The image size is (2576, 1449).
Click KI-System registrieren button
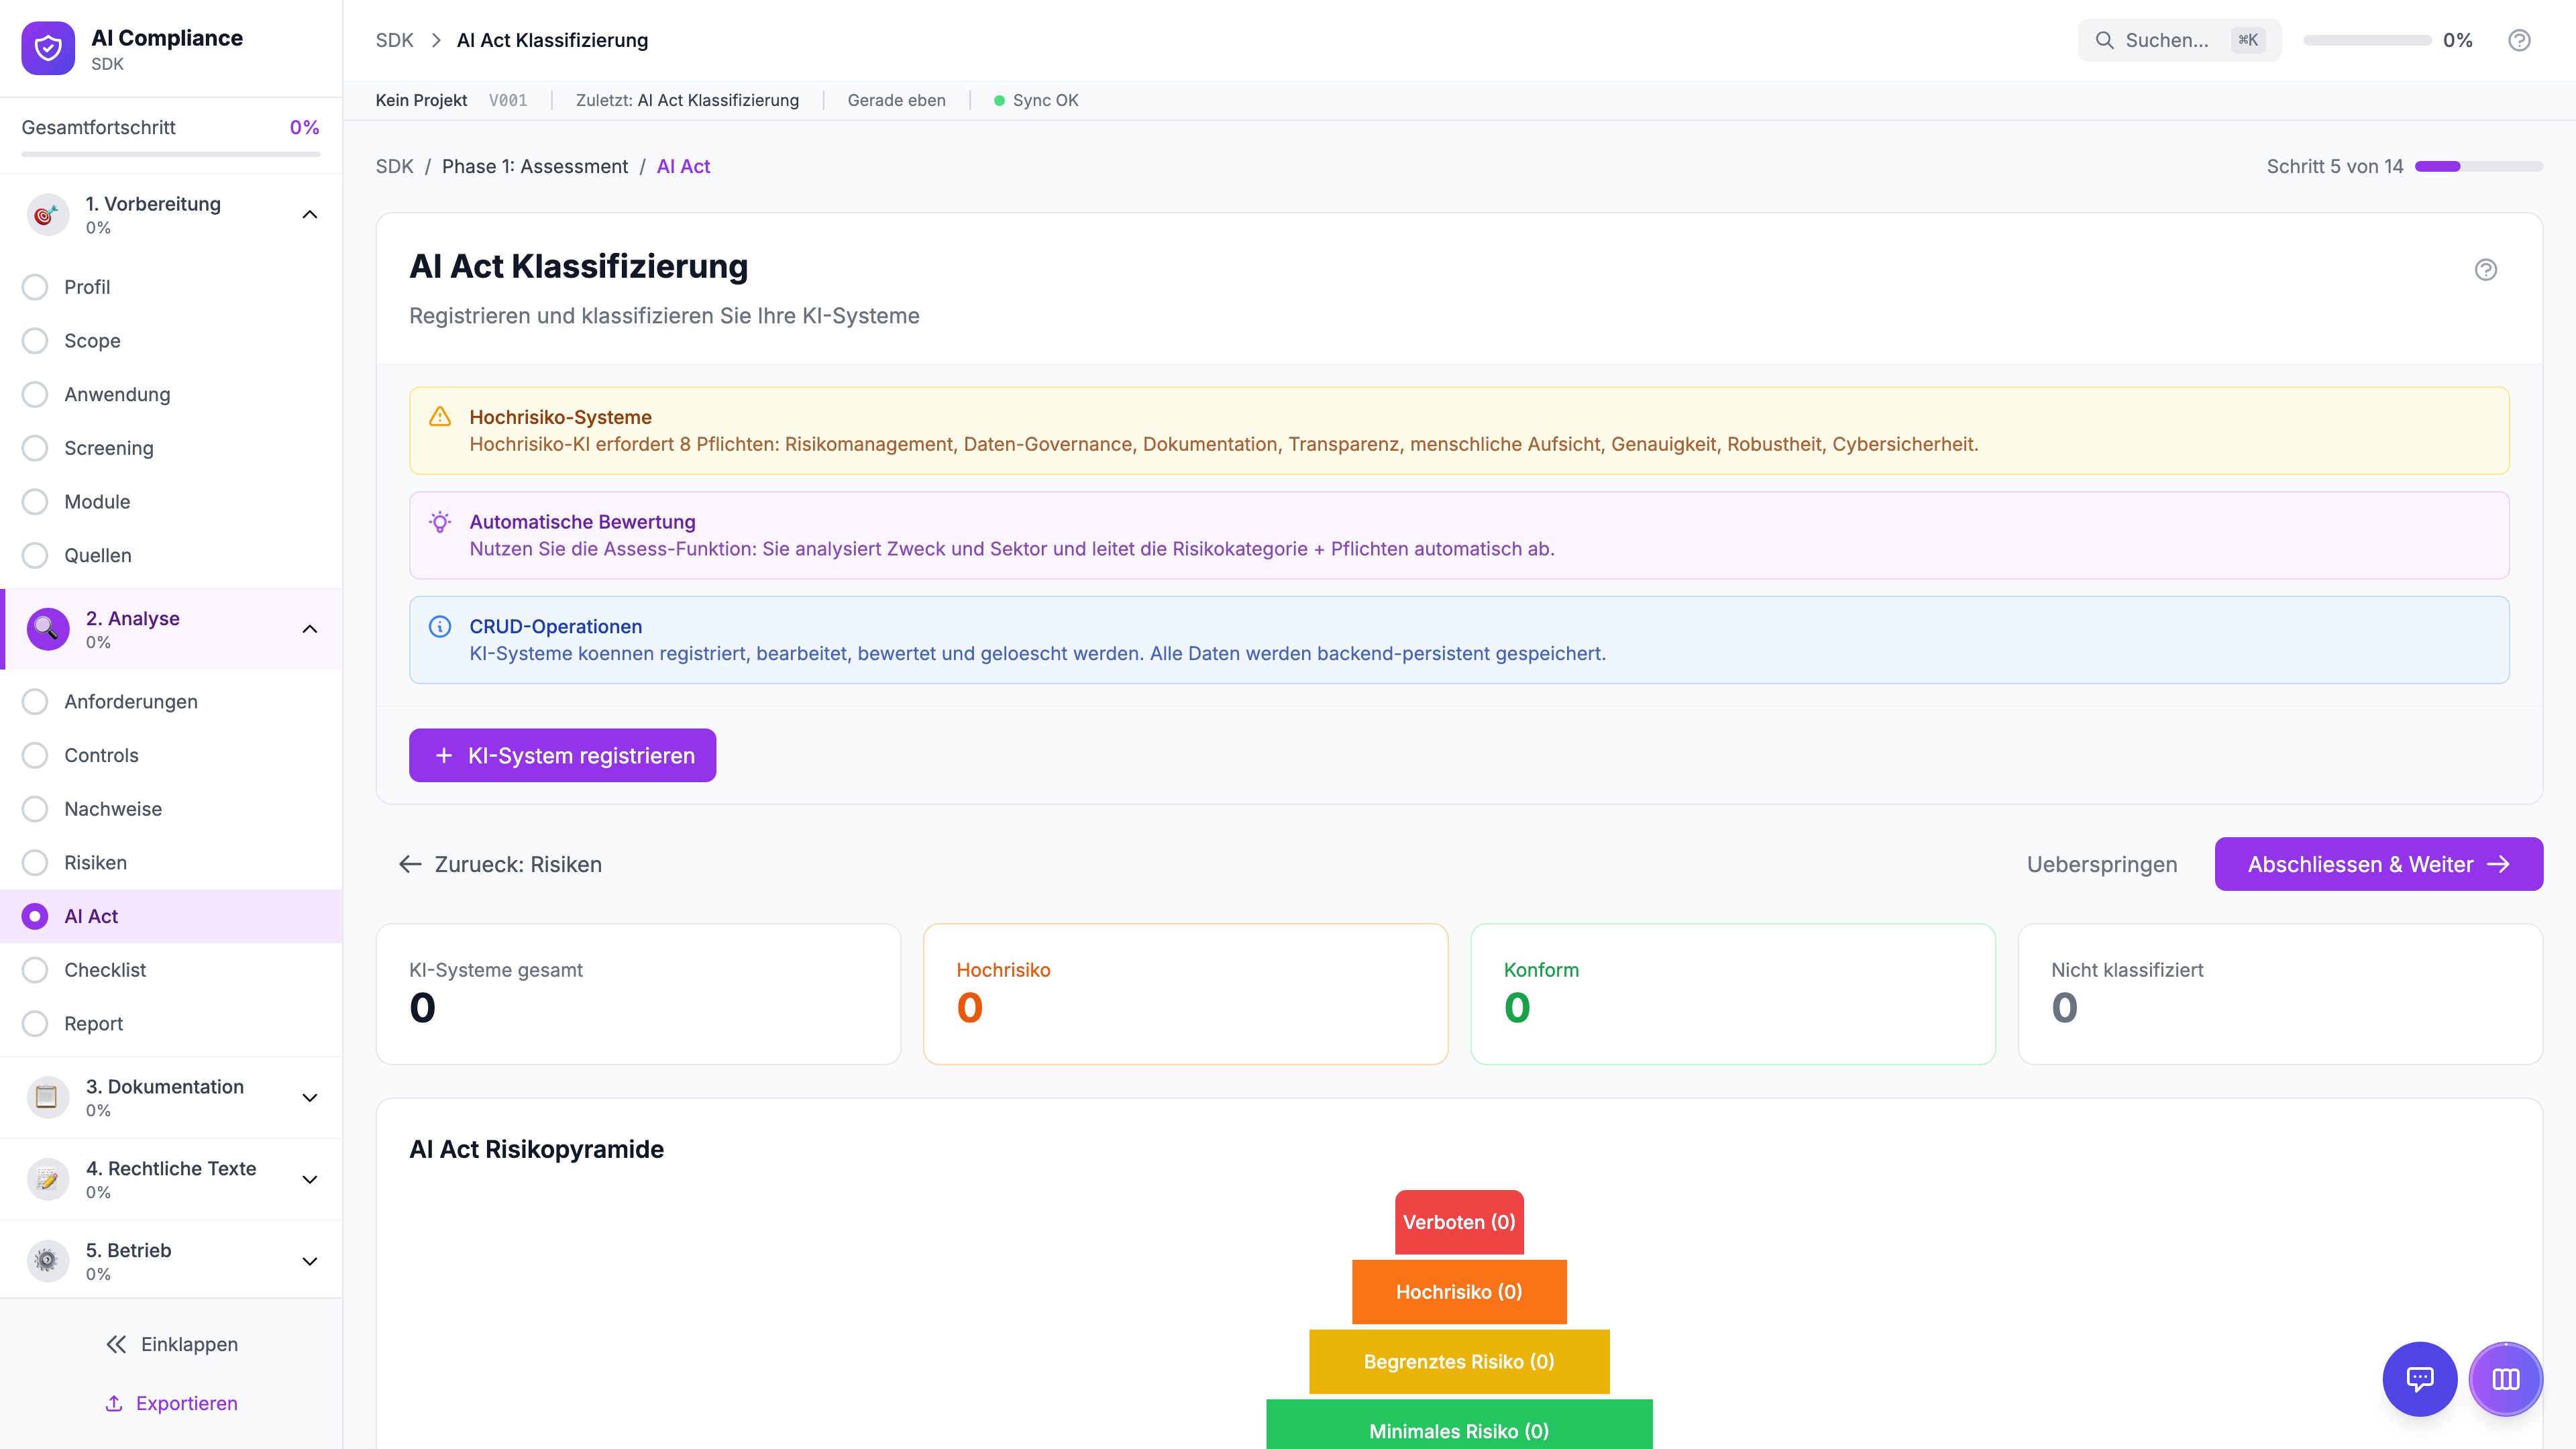tap(562, 755)
